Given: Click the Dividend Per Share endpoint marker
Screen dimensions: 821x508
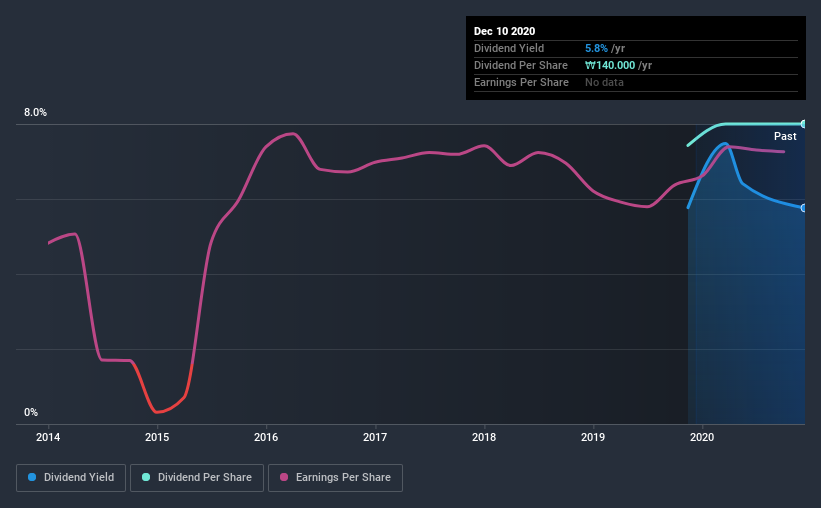Looking at the screenshot, I should click(804, 124).
